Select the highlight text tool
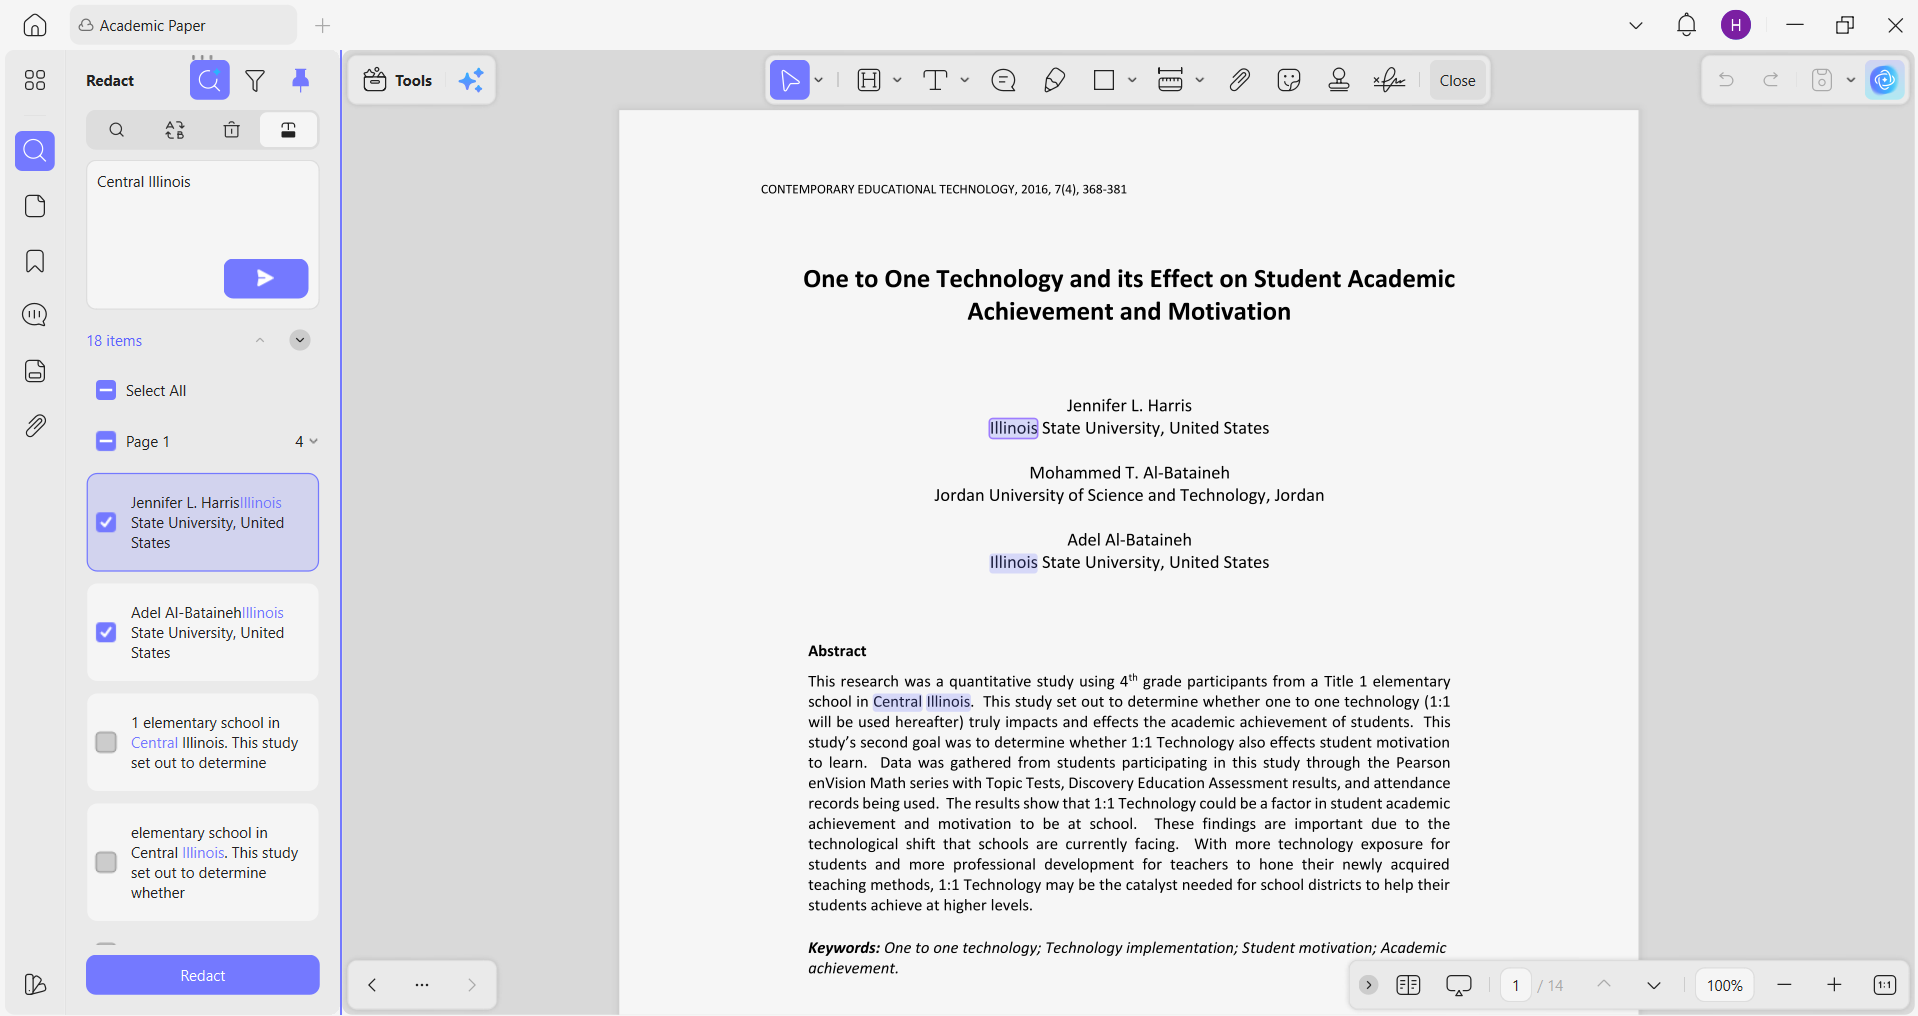The width and height of the screenshot is (1918, 1016). (869, 80)
